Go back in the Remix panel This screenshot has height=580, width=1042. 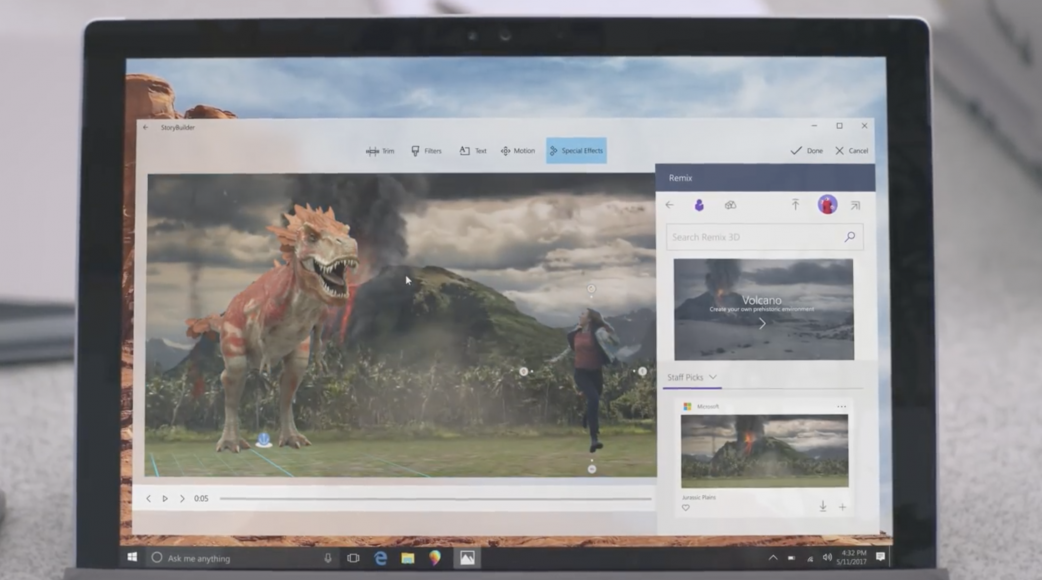click(x=670, y=205)
